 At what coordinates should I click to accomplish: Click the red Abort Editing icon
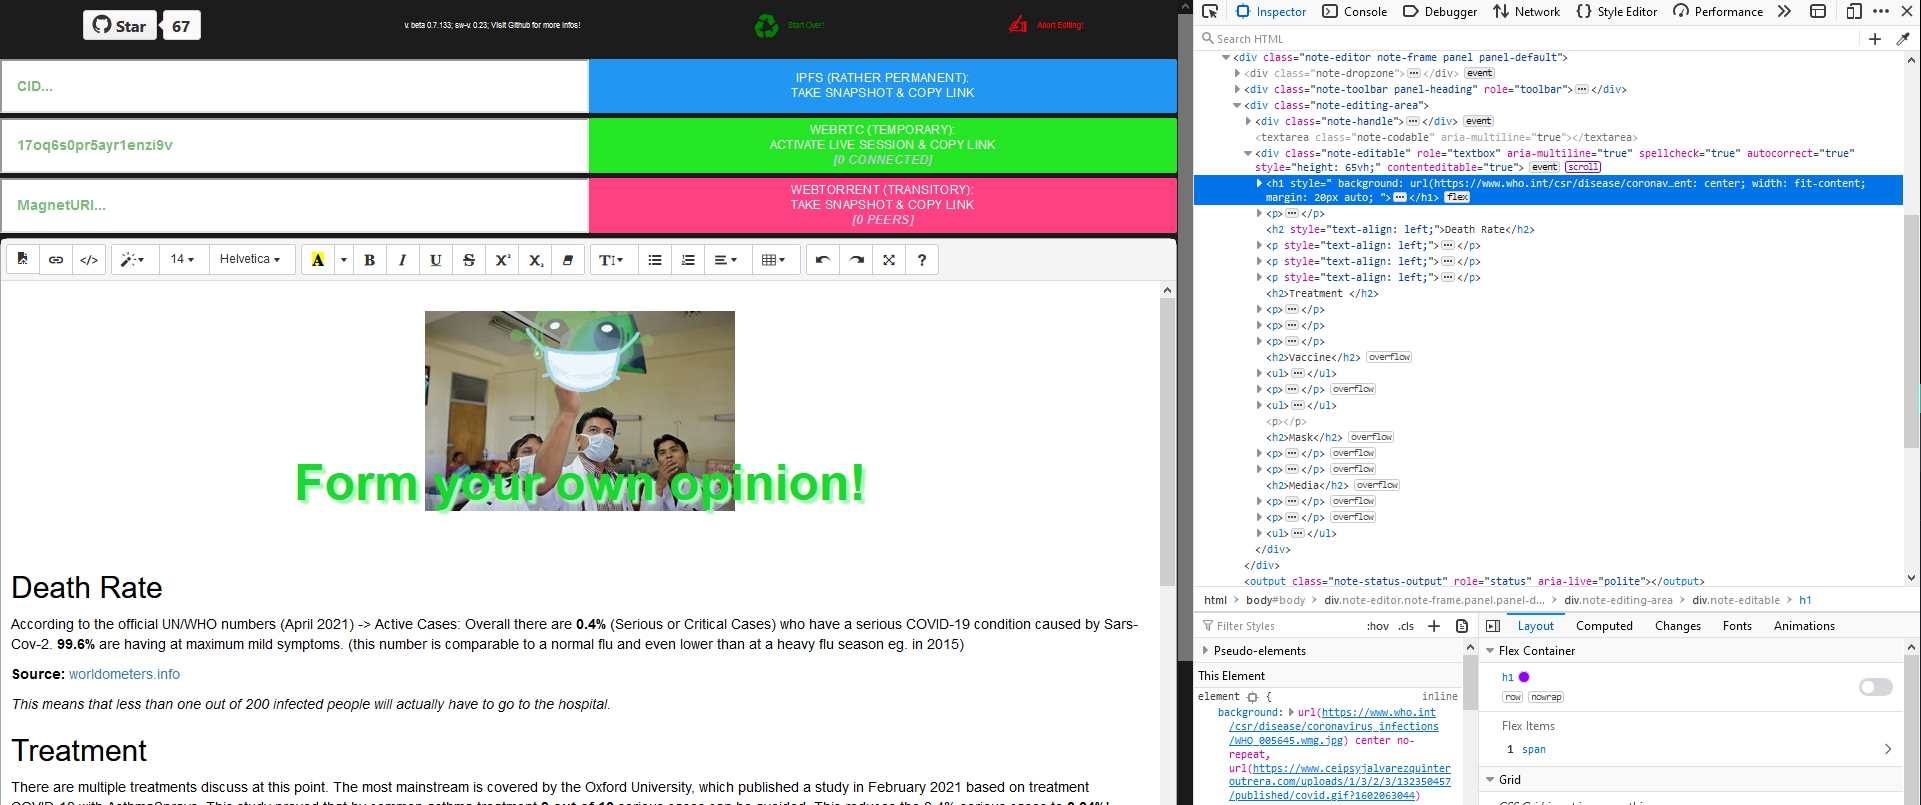1018,25
